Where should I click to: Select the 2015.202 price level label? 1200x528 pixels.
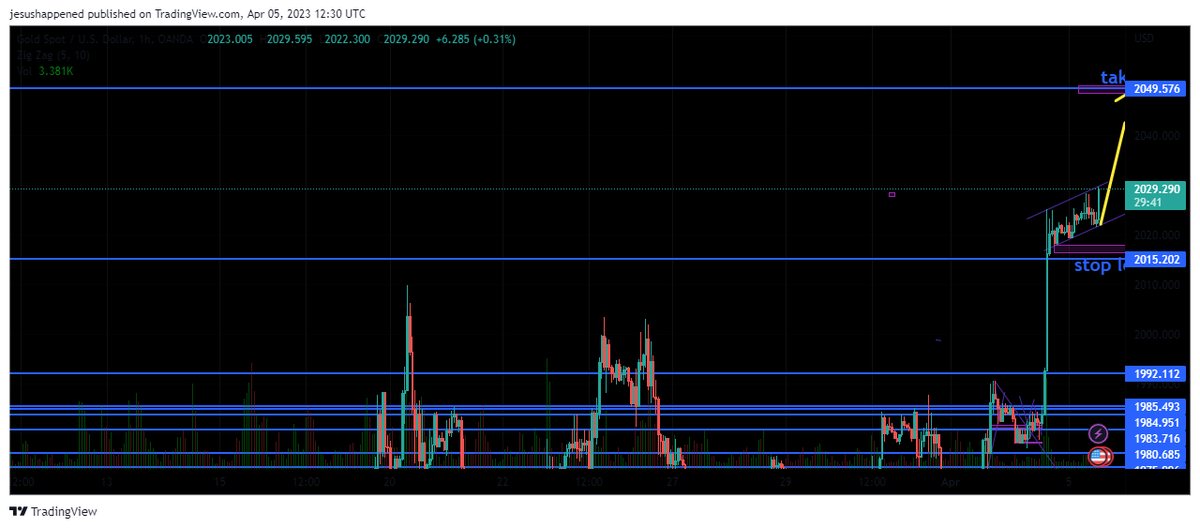pyautogui.click(x=1156, y=260)
